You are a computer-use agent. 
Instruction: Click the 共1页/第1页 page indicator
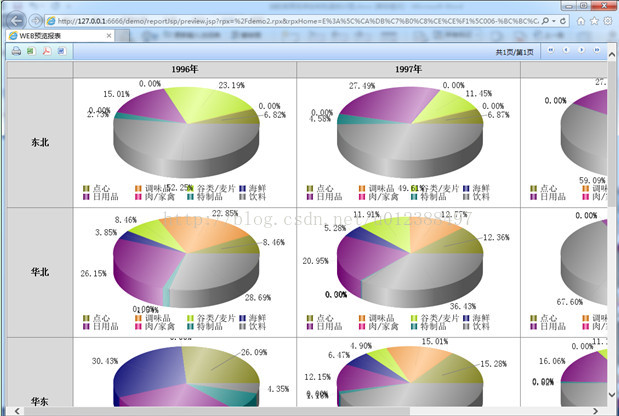click(514, 52)
